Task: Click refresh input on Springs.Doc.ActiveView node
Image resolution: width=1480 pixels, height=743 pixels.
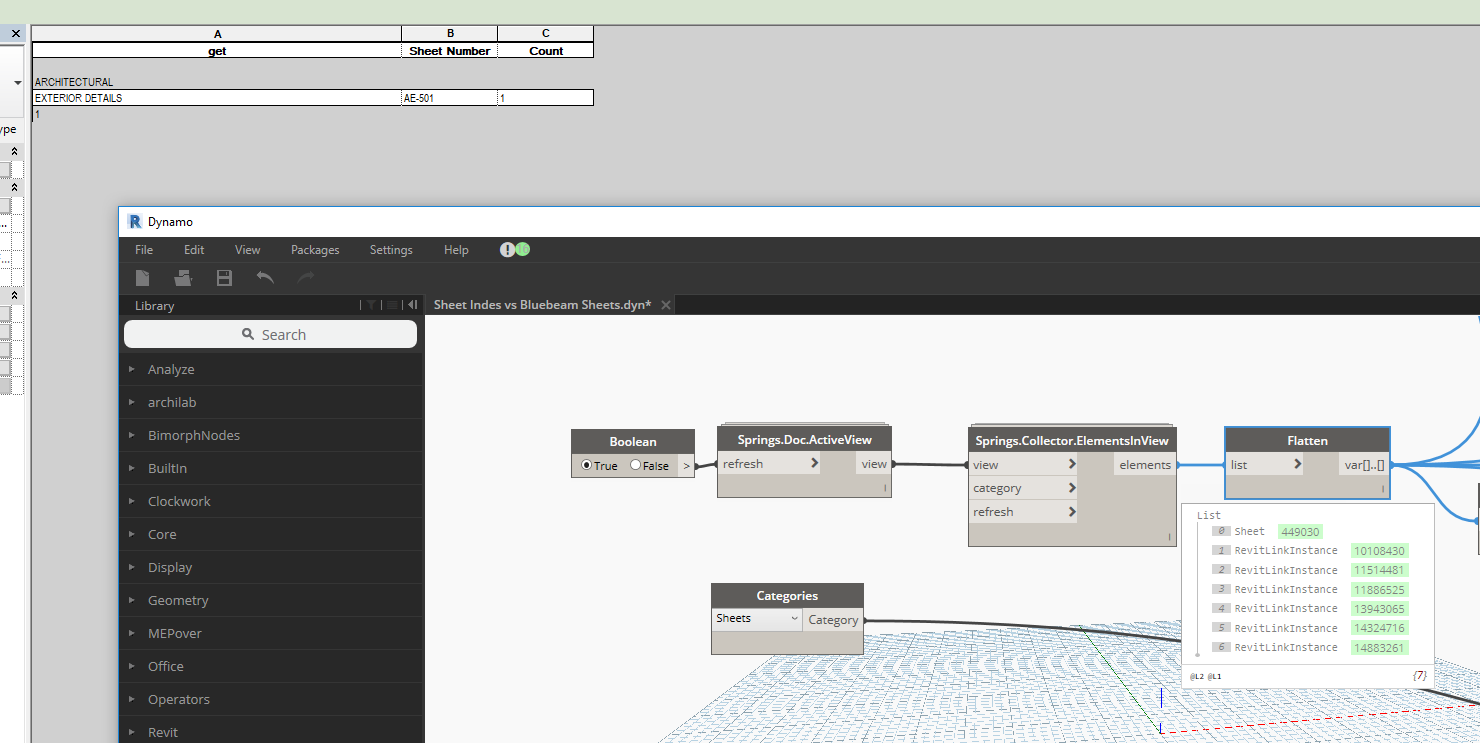Action: point(770,464)
